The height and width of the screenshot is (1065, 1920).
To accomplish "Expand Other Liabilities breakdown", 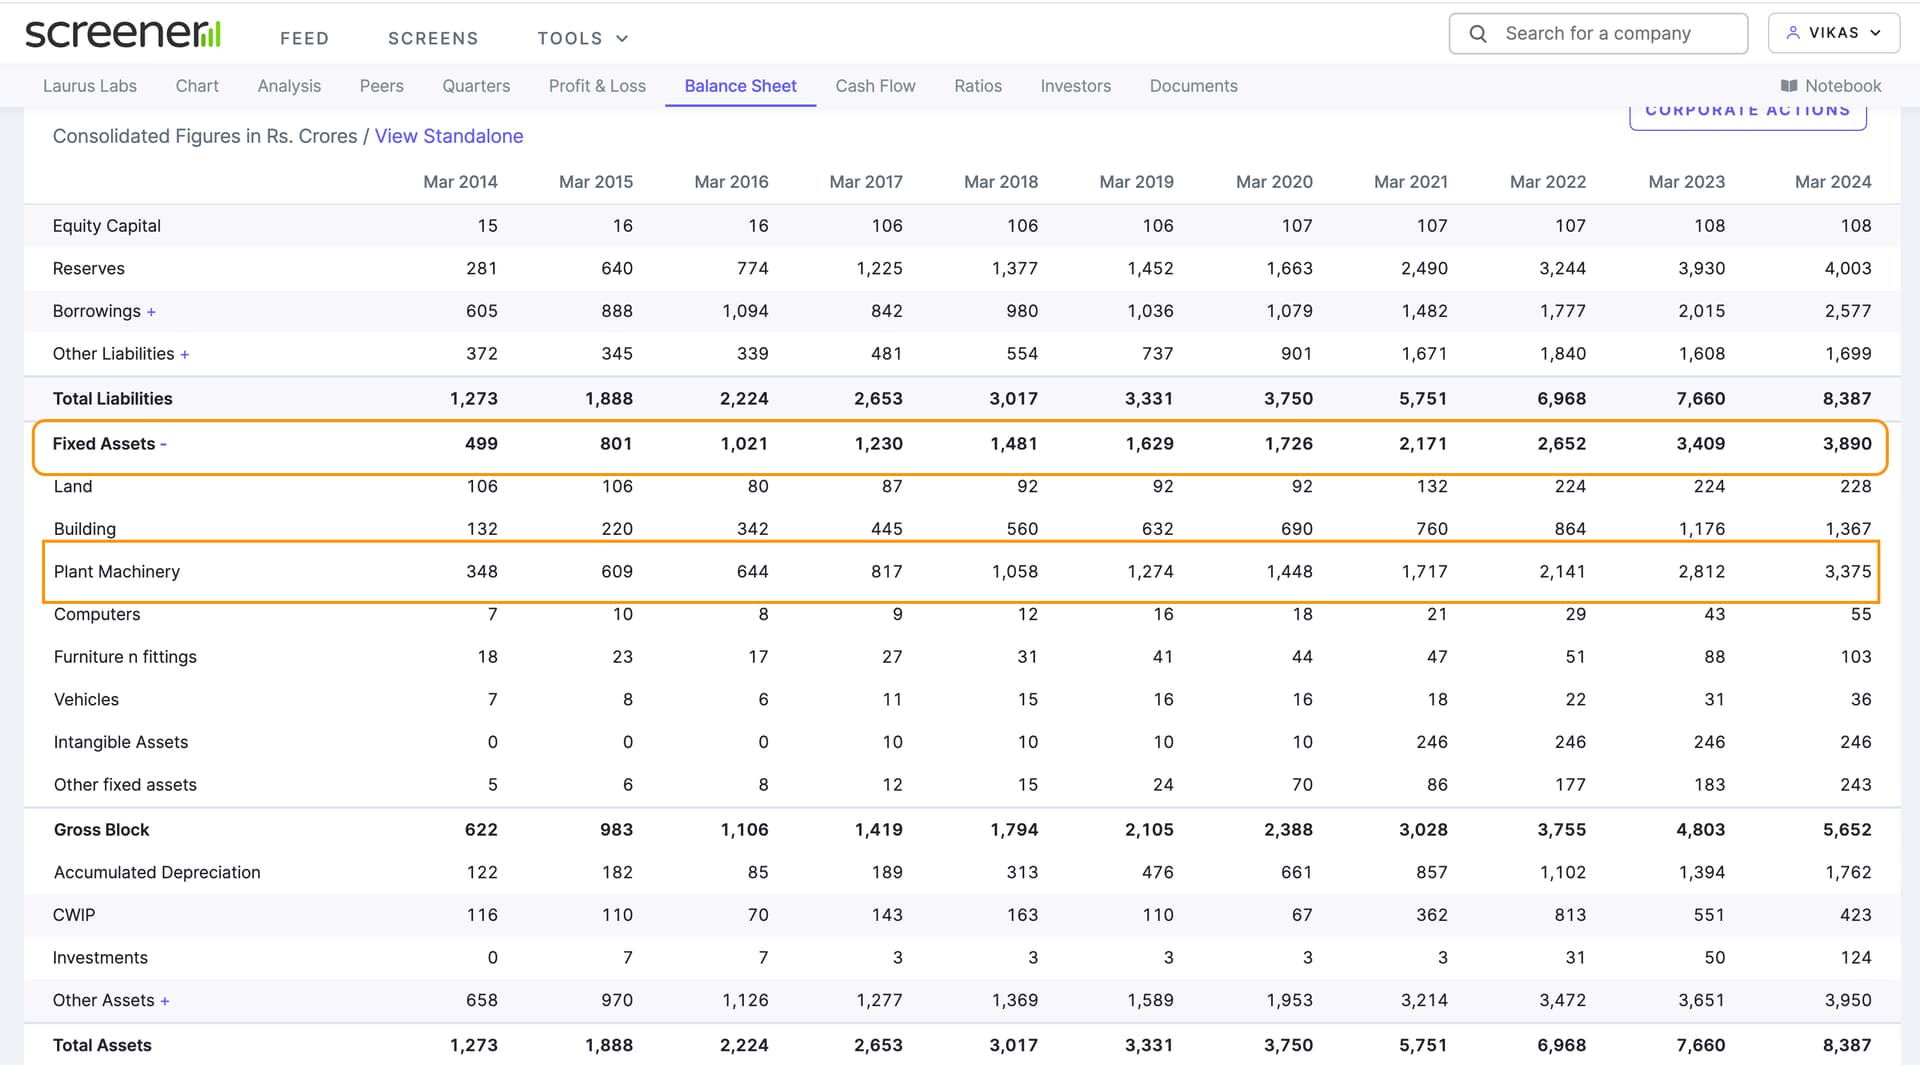I will coord(184,355).
